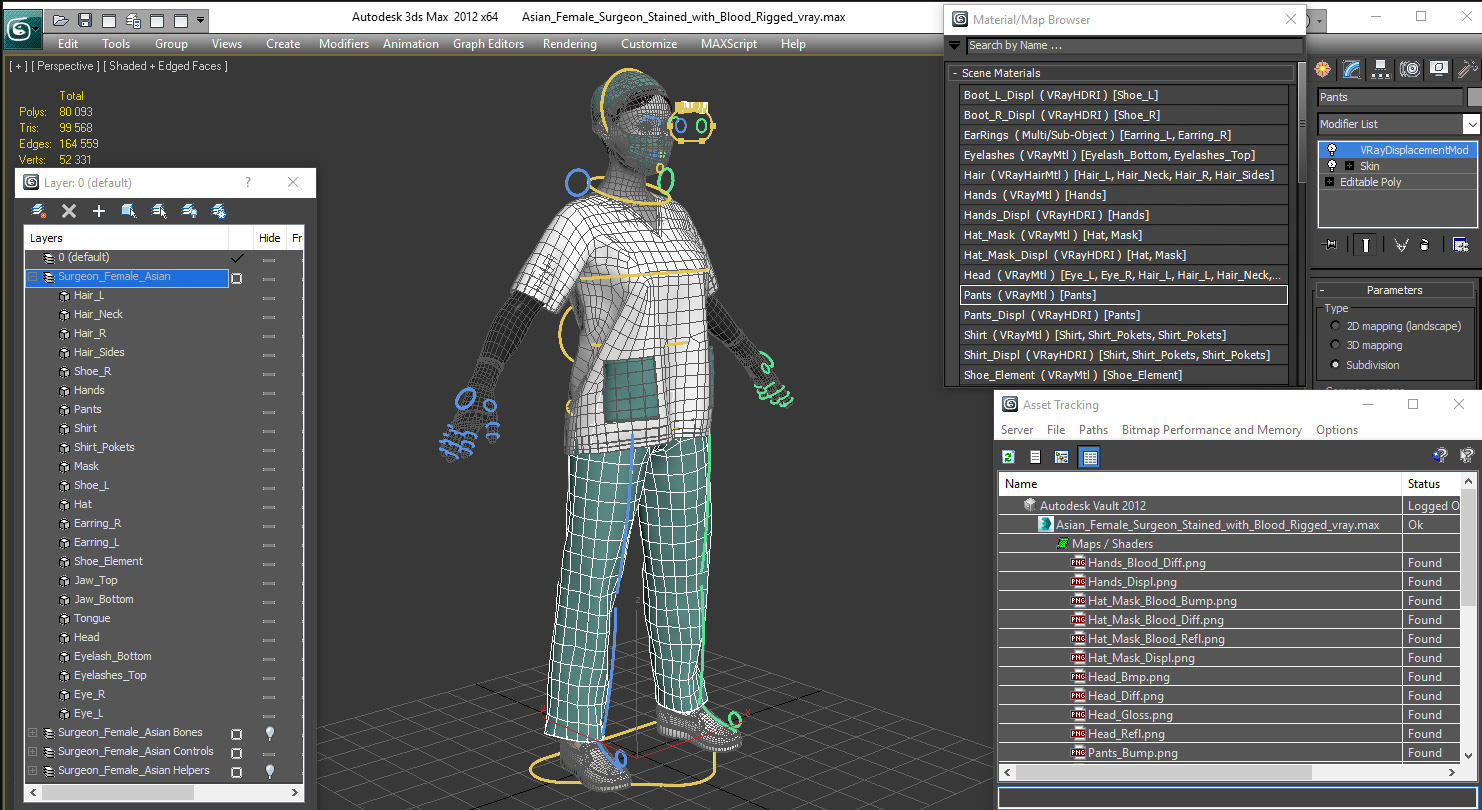Open quick access toolbar customize dropdown arrow
The width and height of the screenshot is (1482, 810).
tap(201, 20)
